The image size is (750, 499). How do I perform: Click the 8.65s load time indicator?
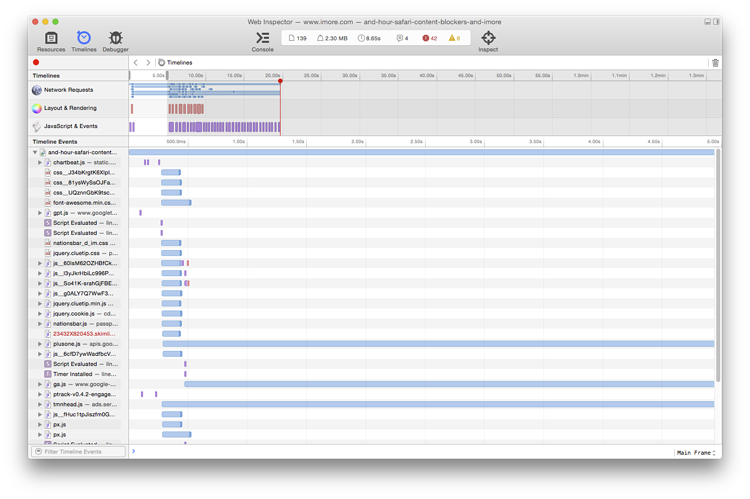coord(369,38)
